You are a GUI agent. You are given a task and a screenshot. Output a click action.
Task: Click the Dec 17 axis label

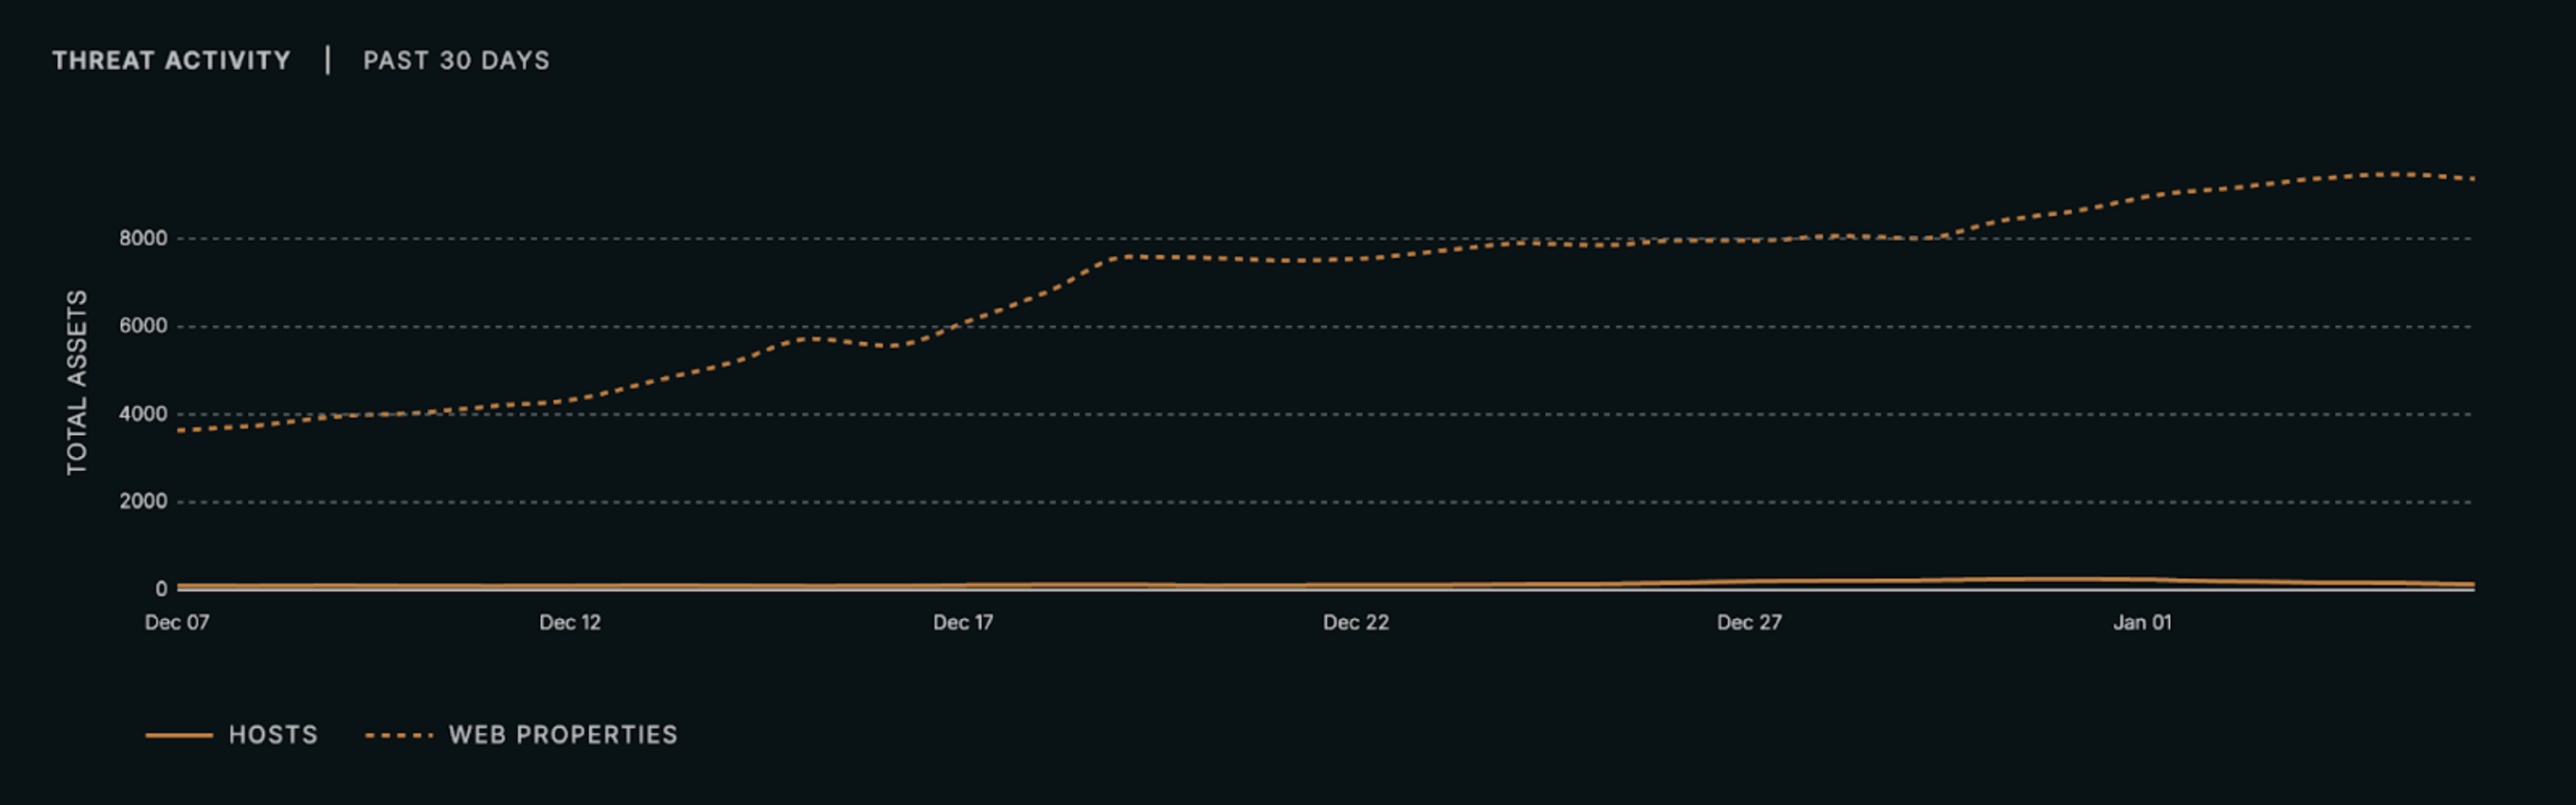[963, 622]
